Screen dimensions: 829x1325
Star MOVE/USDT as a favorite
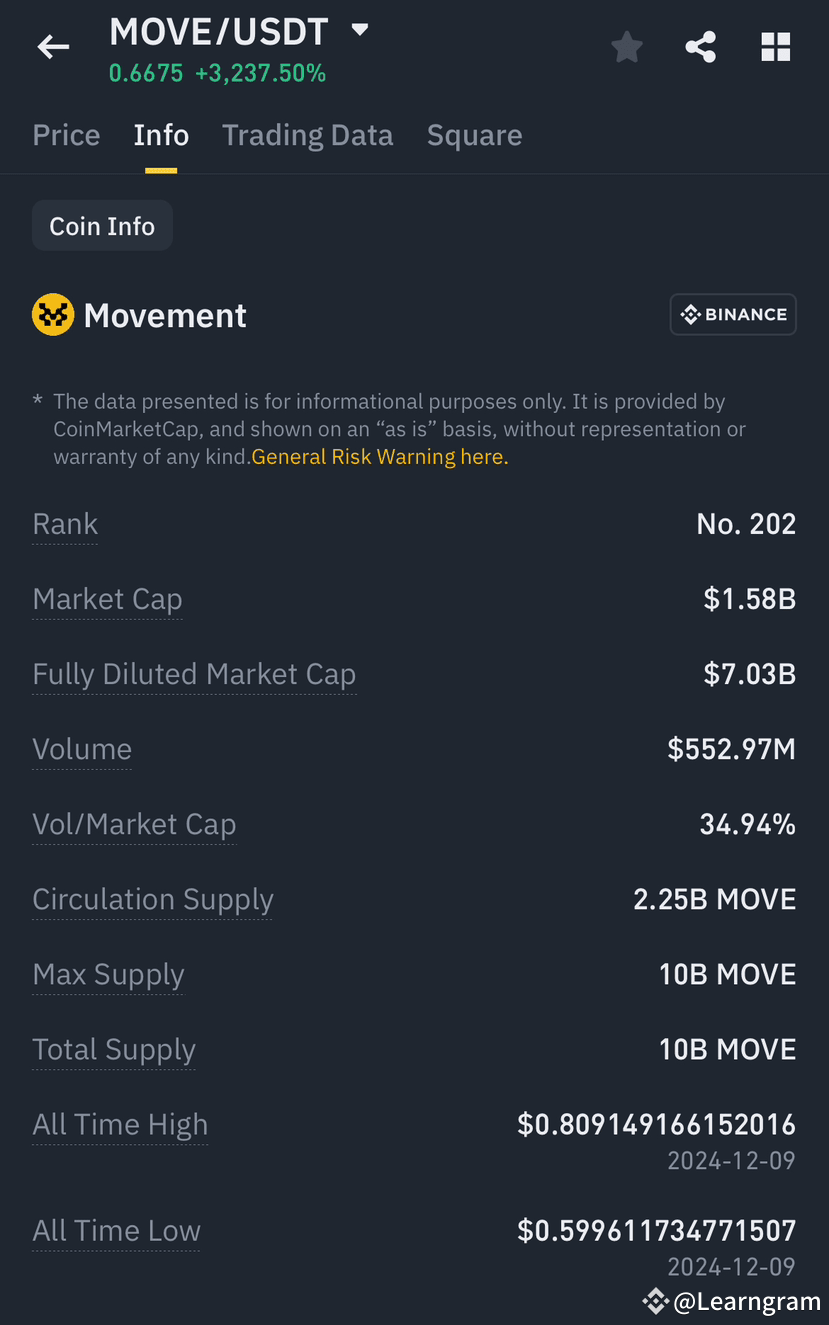pos(626,46)
